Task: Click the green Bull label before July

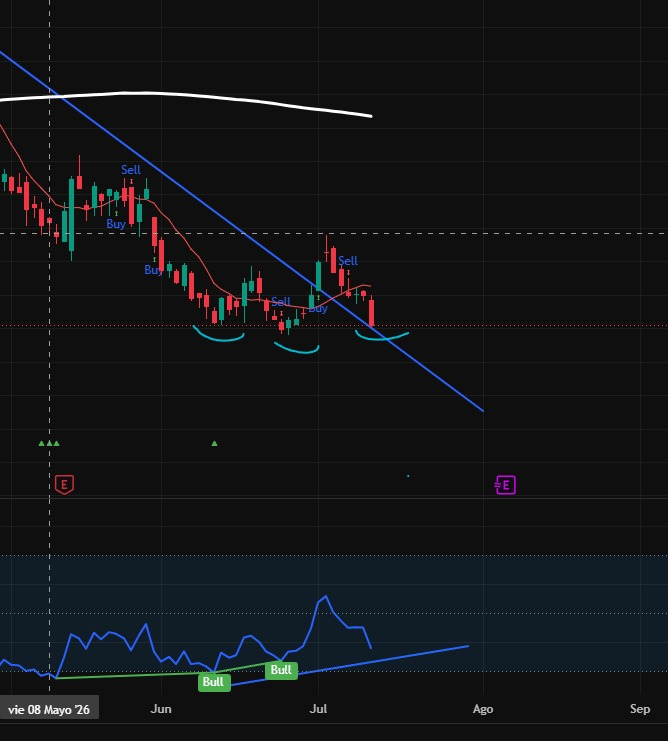Action: tap(281, 670)
